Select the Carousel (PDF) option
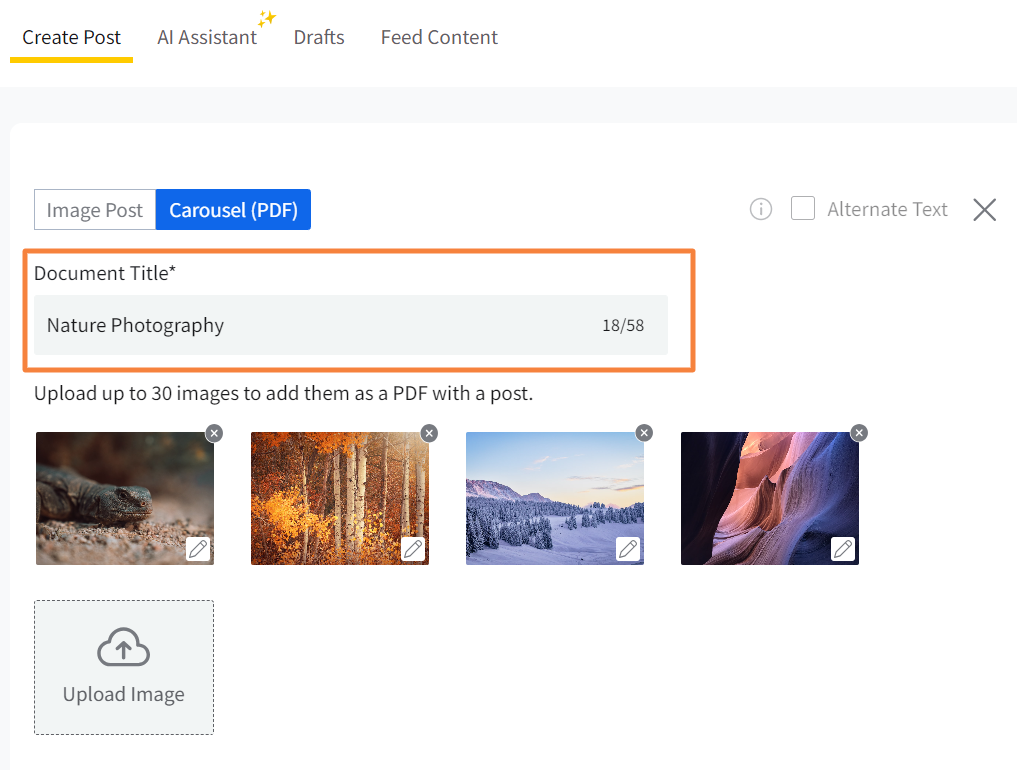 [233, 210]
